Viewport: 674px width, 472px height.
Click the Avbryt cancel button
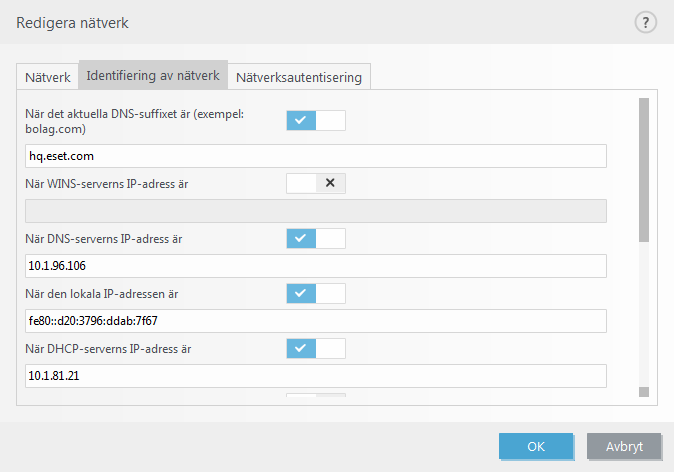(624, 446)
